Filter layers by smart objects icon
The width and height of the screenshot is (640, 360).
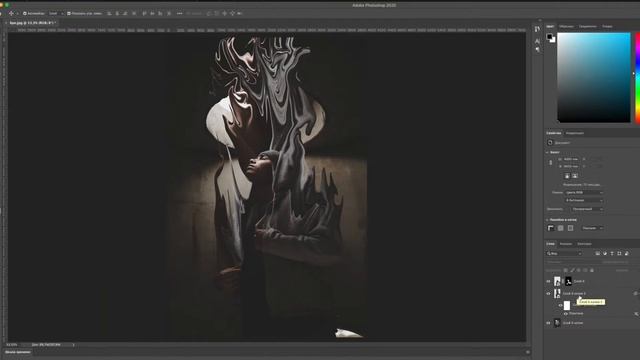point(627,253)
